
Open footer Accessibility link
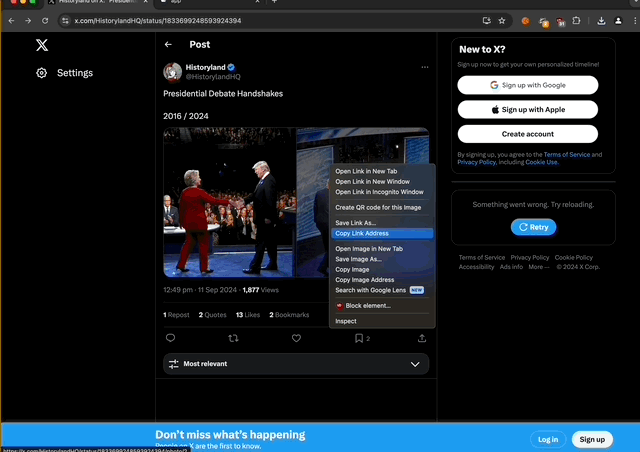click(x=476, y=267)
